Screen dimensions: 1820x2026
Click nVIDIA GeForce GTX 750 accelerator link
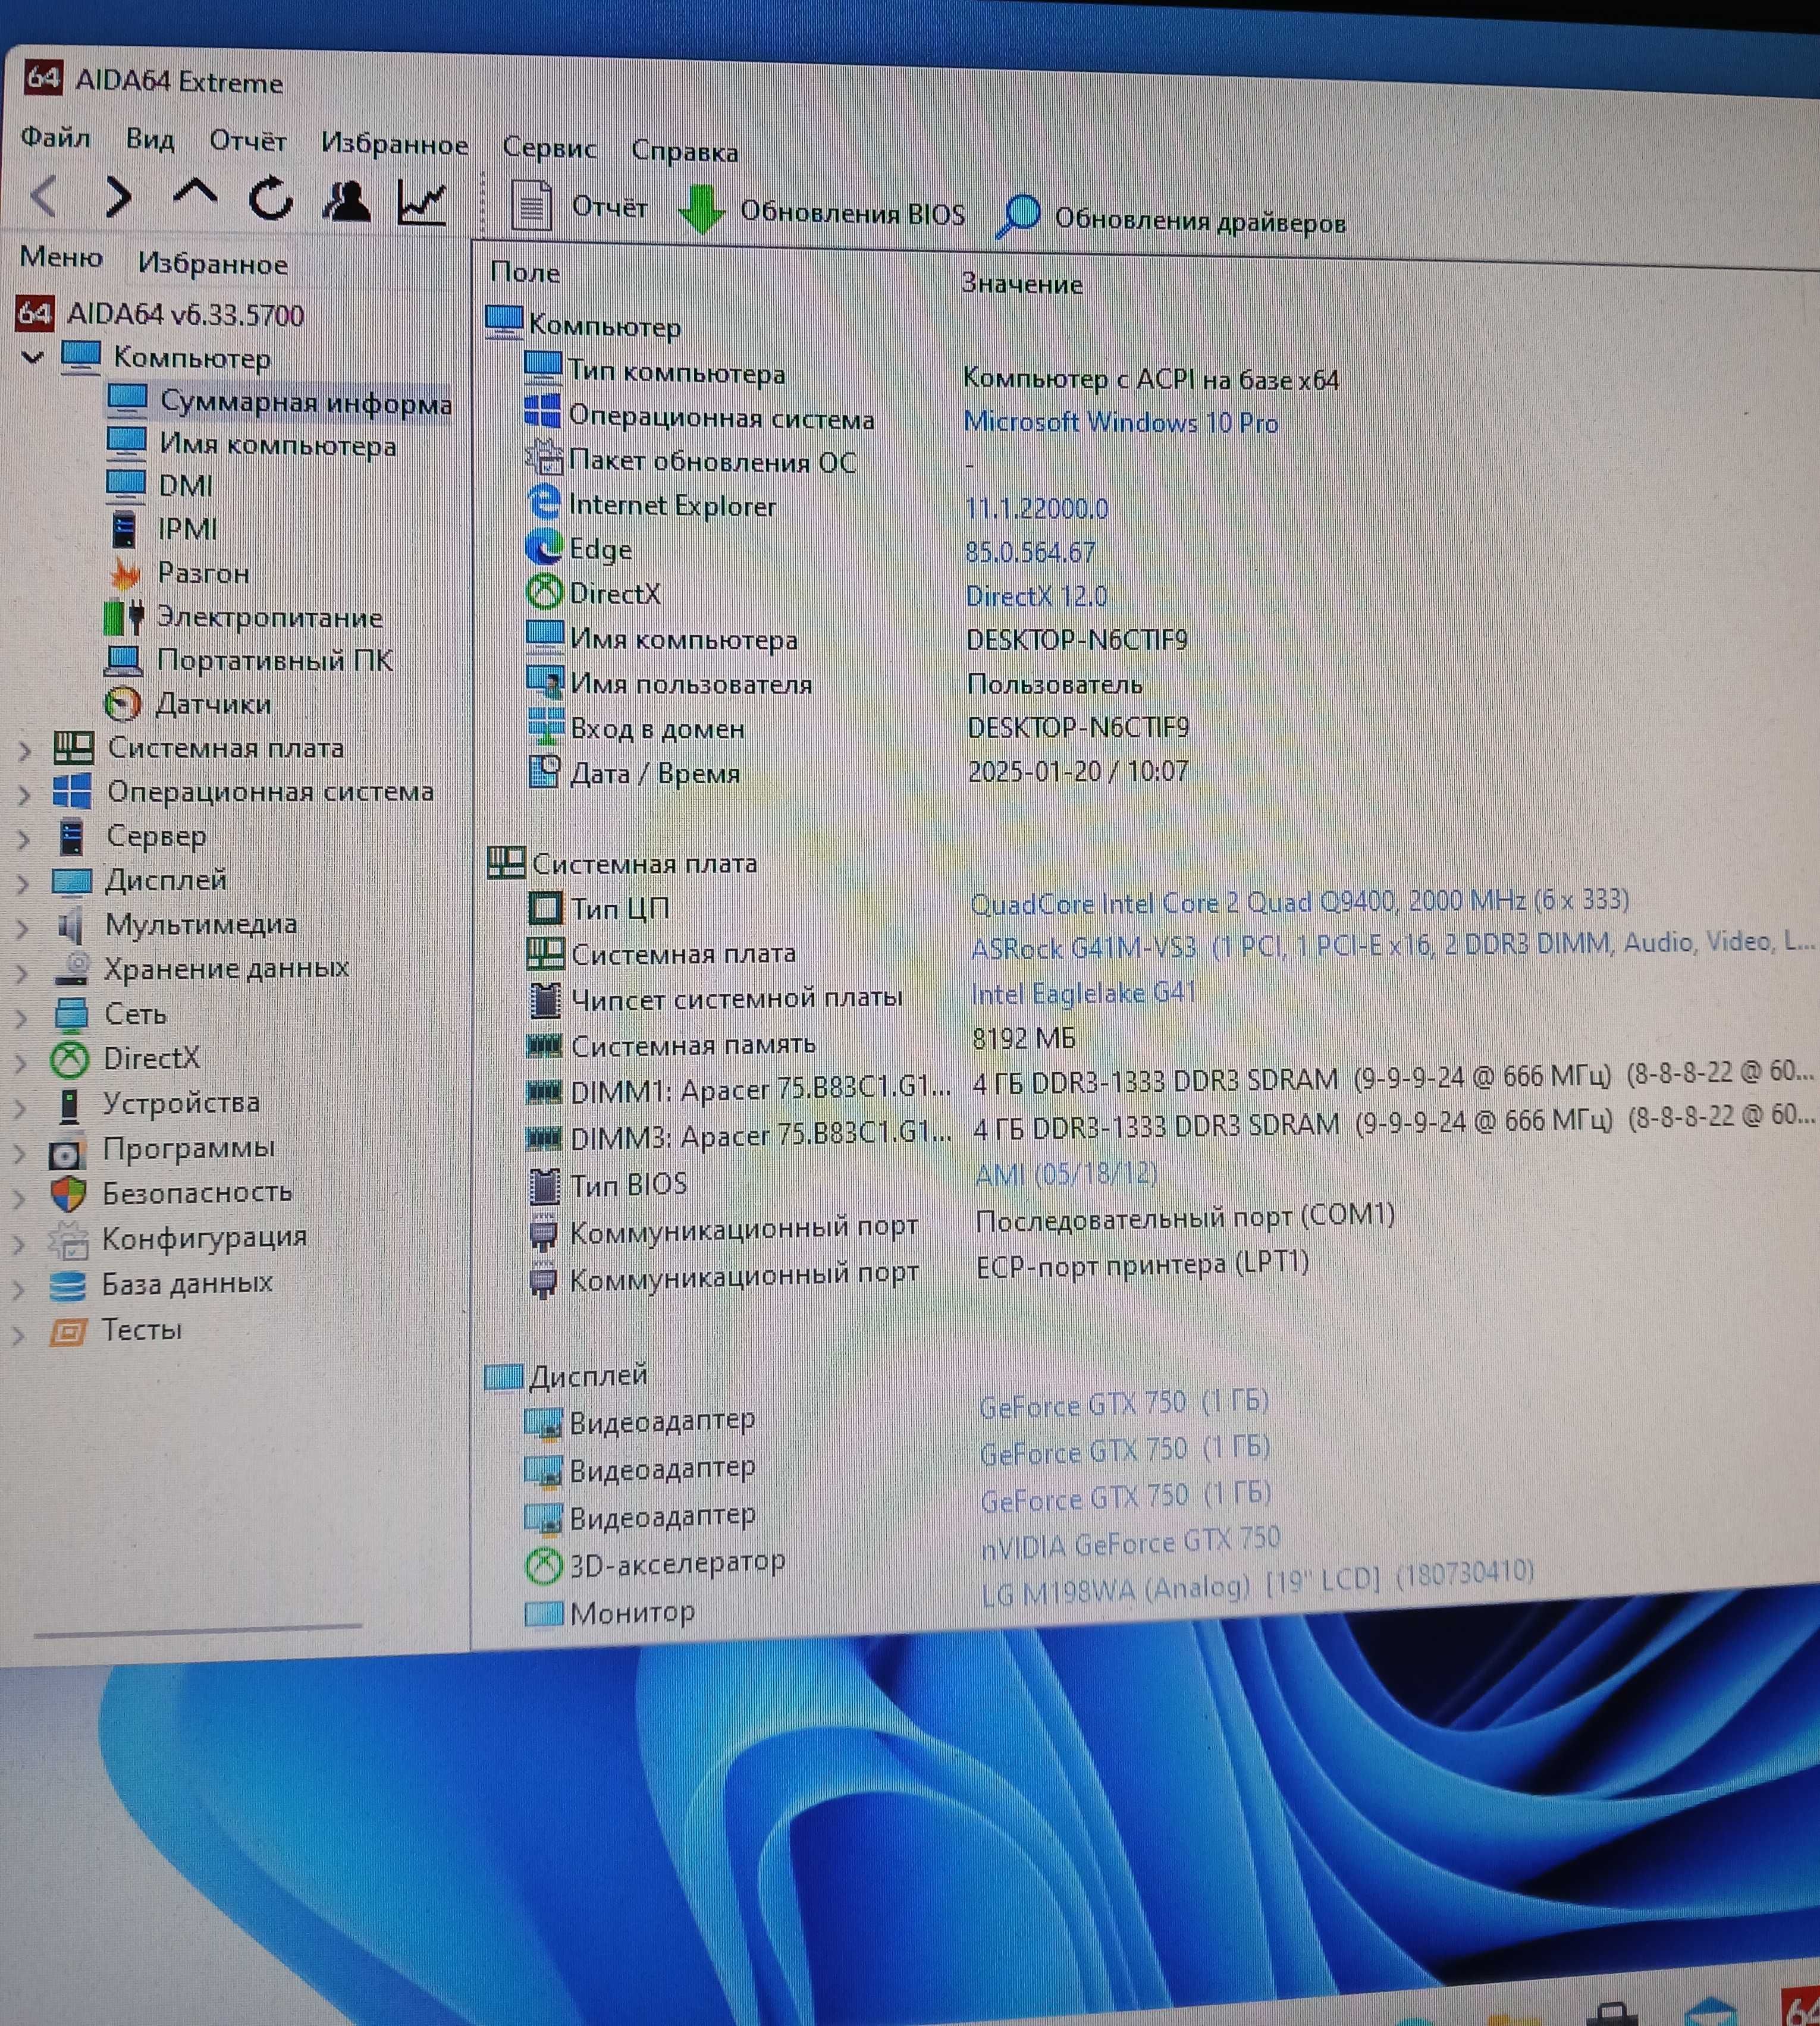point(1130,1542)
